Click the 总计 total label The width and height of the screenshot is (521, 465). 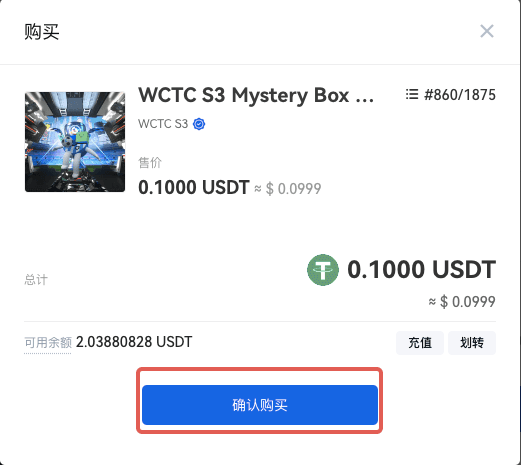click(x=36, y=279)
